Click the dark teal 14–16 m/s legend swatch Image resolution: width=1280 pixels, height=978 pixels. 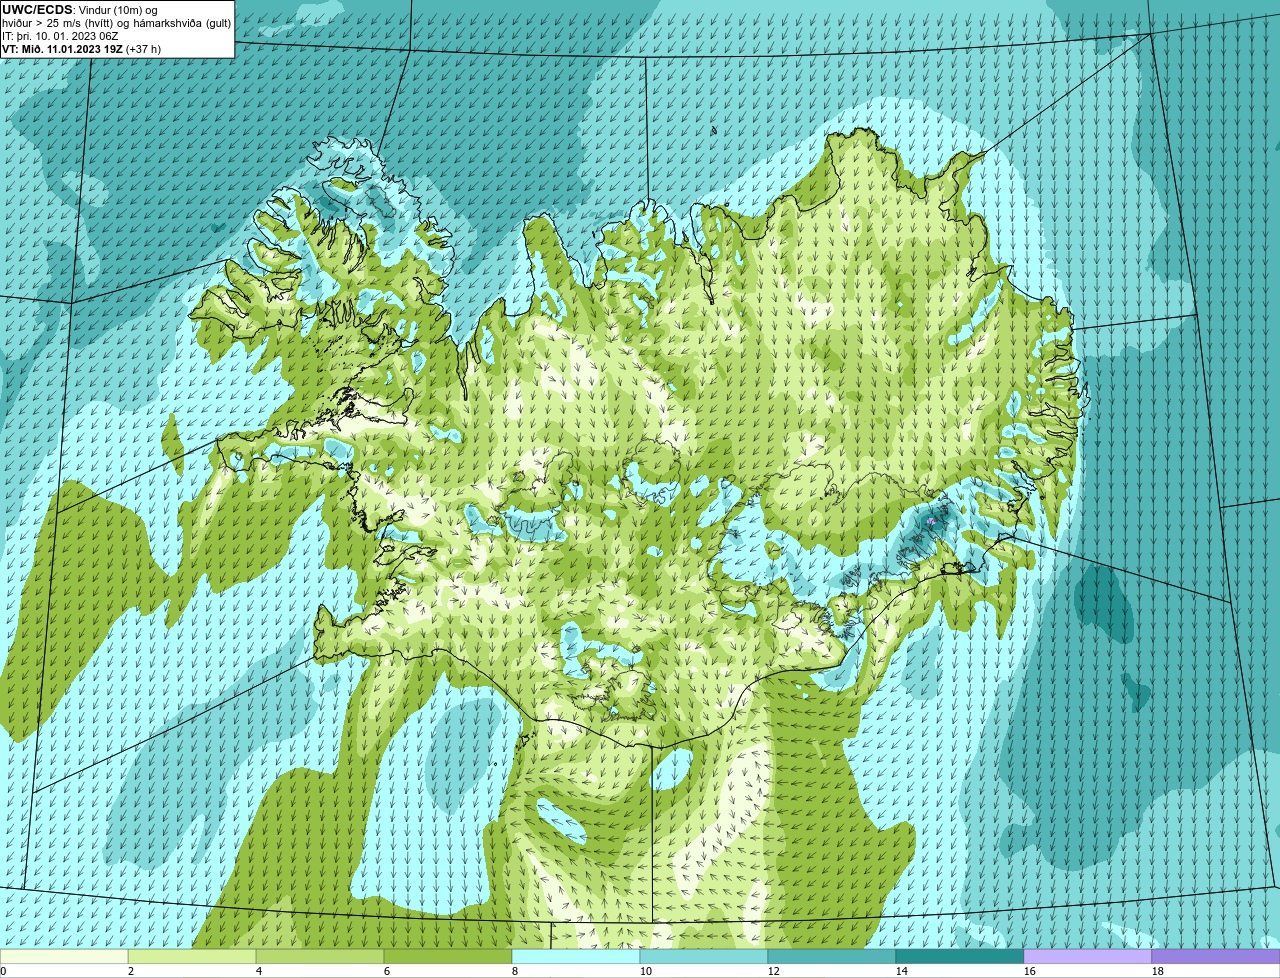tap(960, 956)
